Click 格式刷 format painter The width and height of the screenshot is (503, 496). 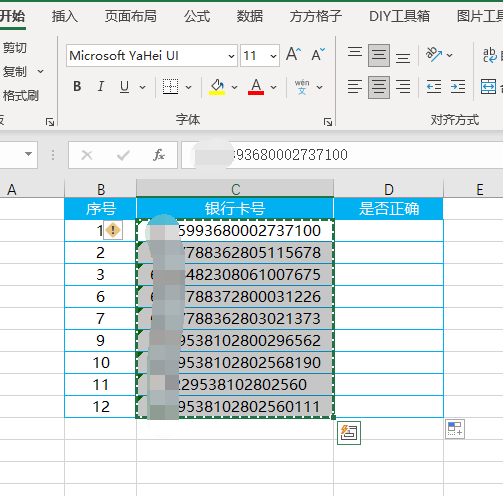pos(21,96)
